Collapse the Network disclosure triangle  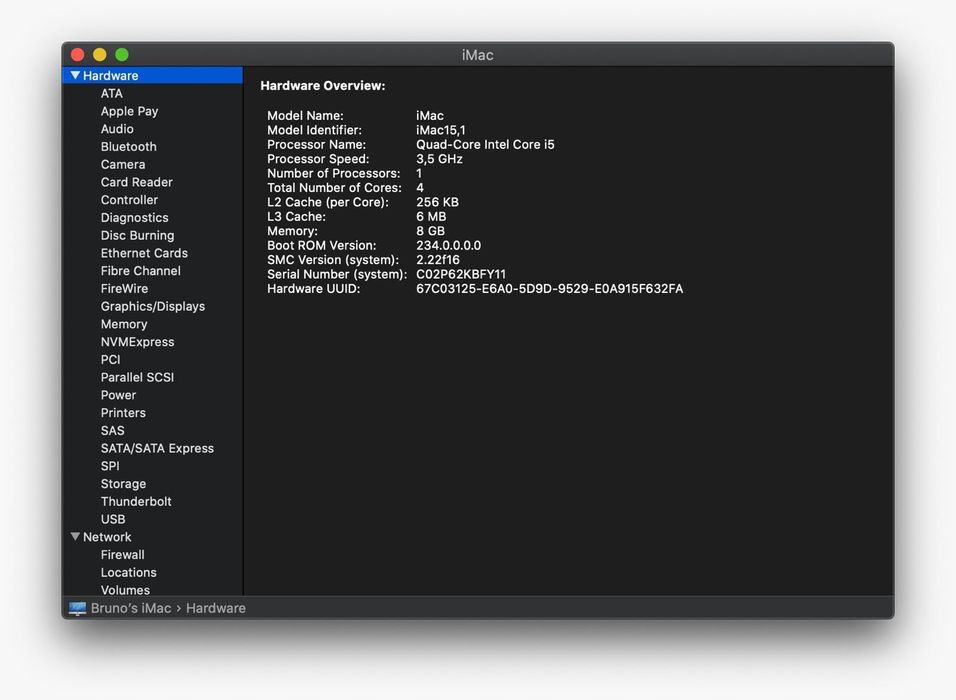(x=75, y=537)
